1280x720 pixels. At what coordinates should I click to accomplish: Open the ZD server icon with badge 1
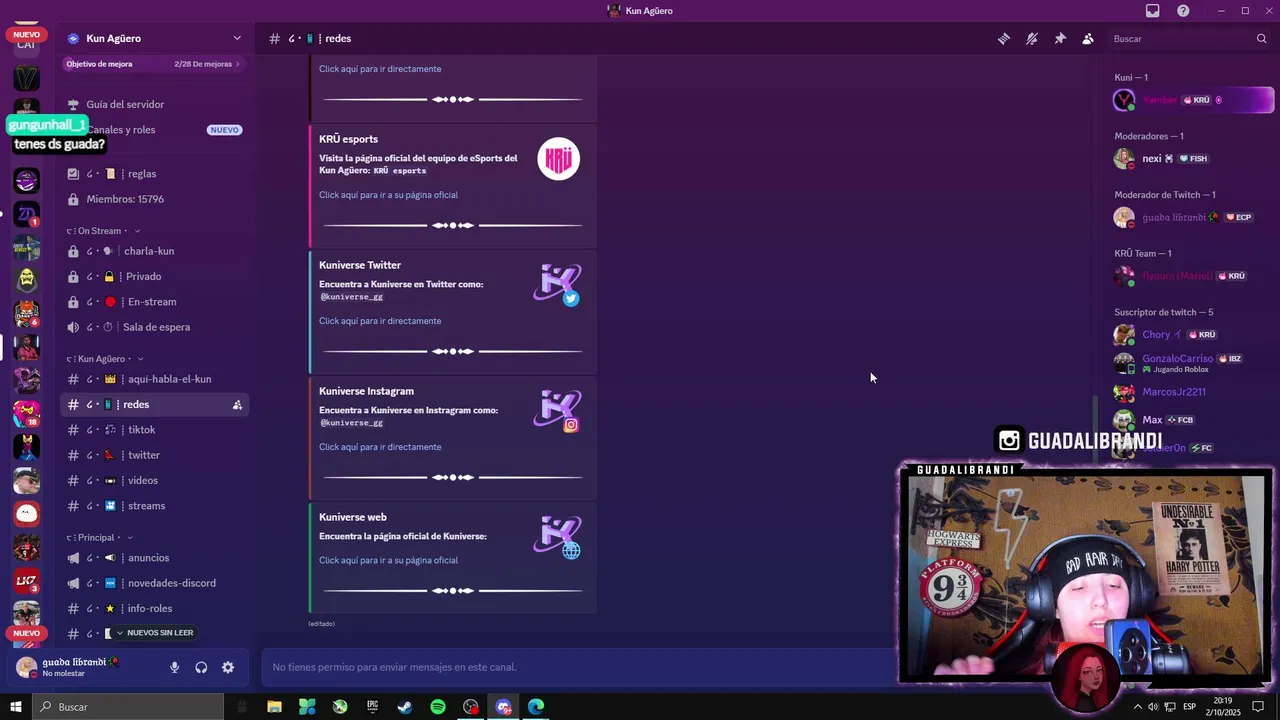click(x=27, y=213)
